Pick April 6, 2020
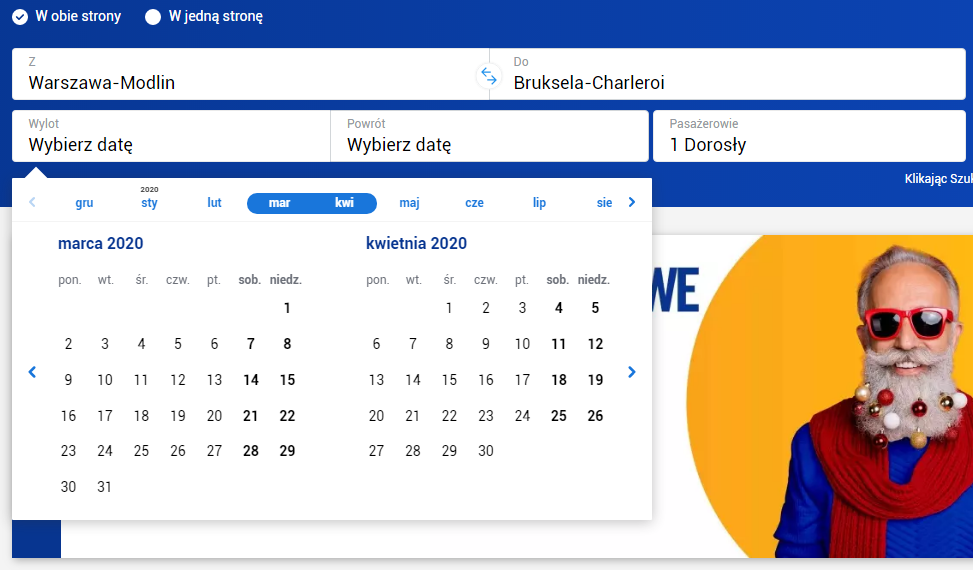The image size is (973, 570). [x=376, y=344]
